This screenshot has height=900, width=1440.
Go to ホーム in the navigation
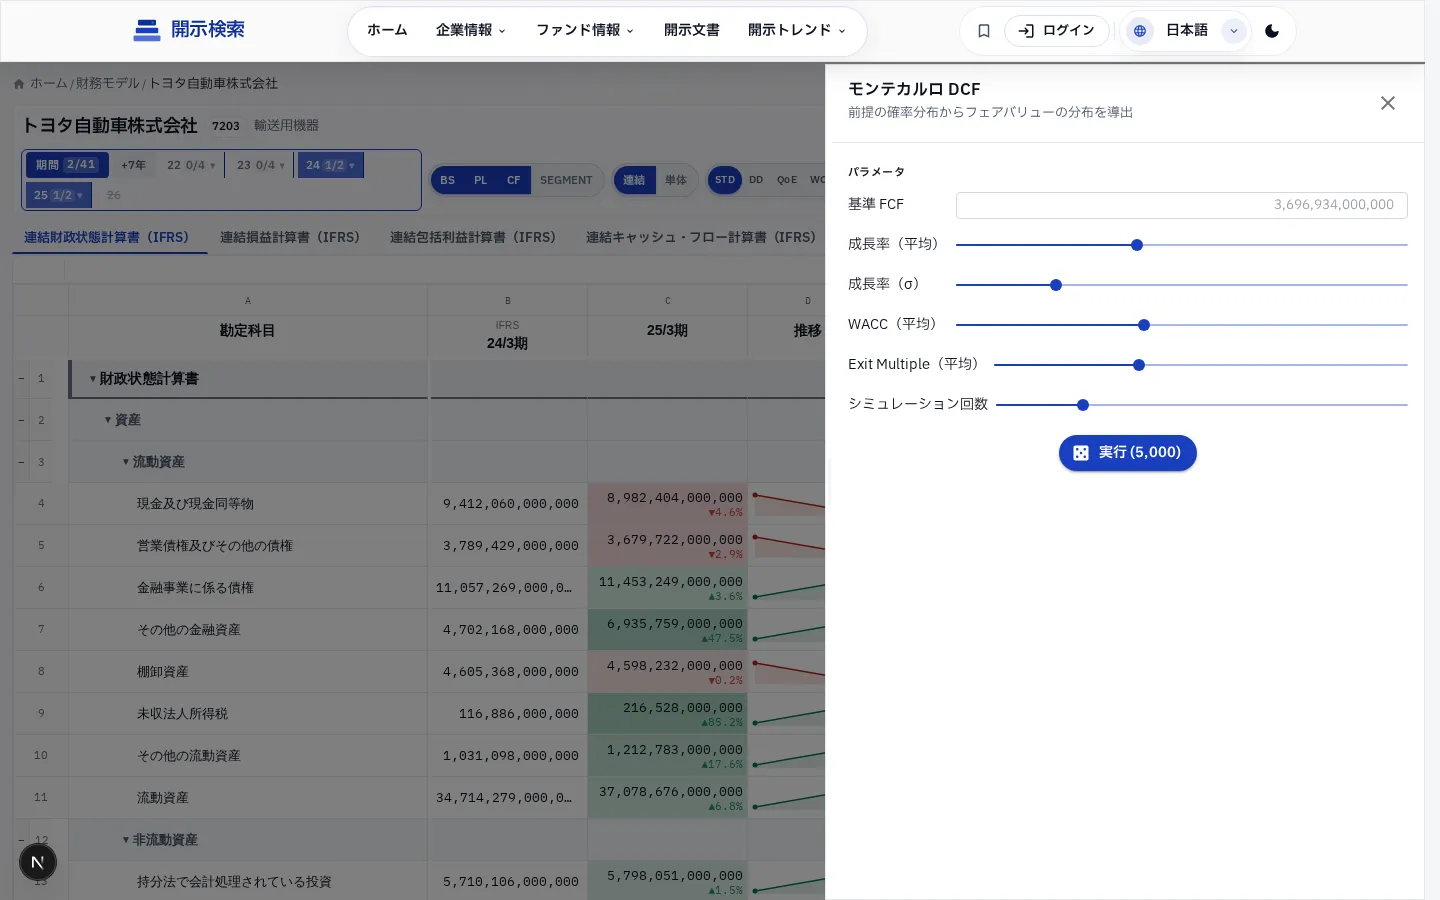387,30
